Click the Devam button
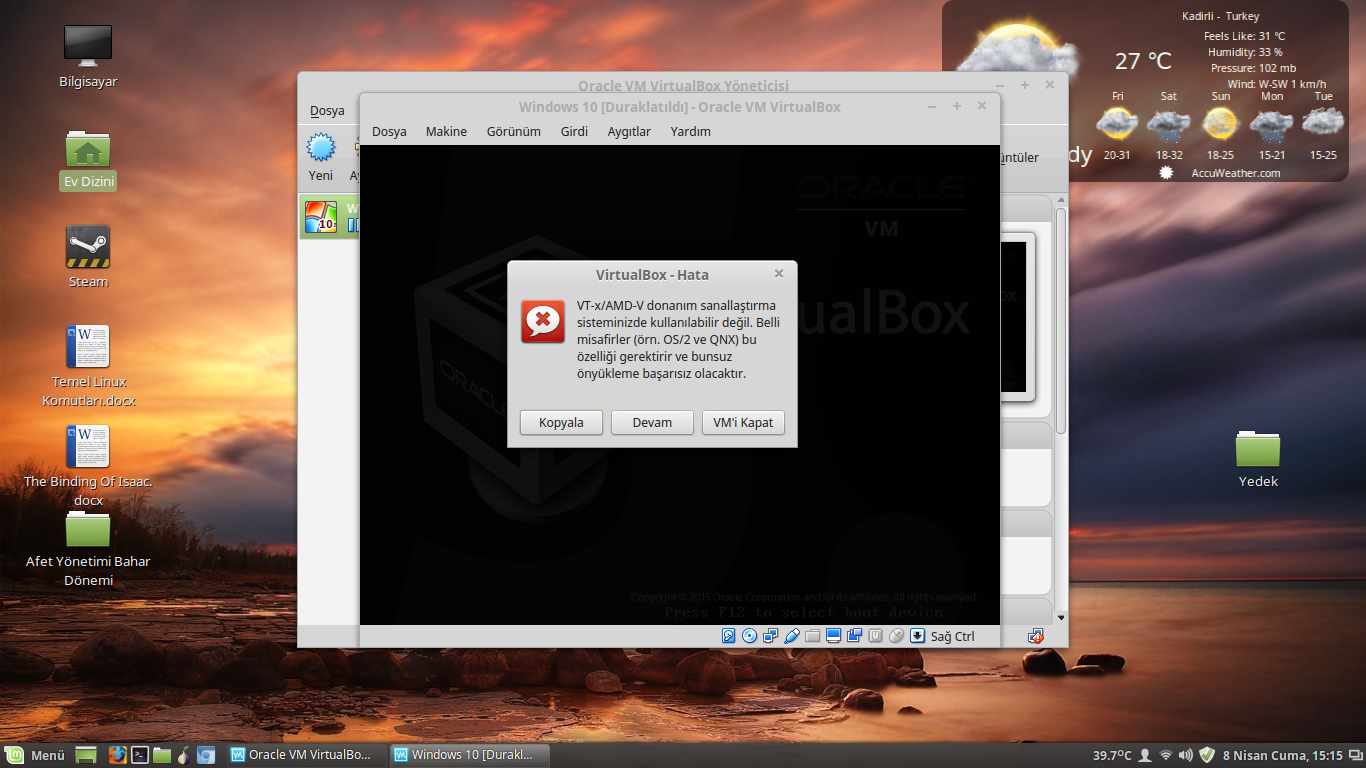The image size is (1366, 768). [x=652, y=422]
